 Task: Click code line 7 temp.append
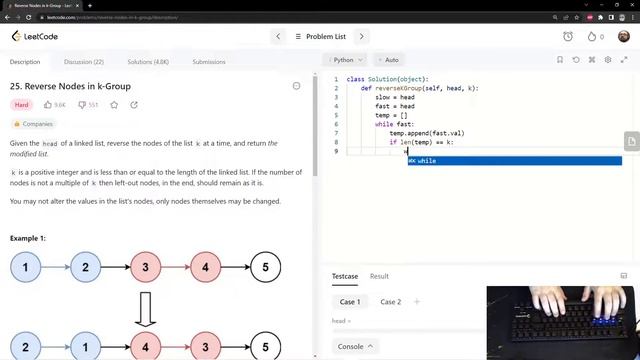(x=427, y=133)
